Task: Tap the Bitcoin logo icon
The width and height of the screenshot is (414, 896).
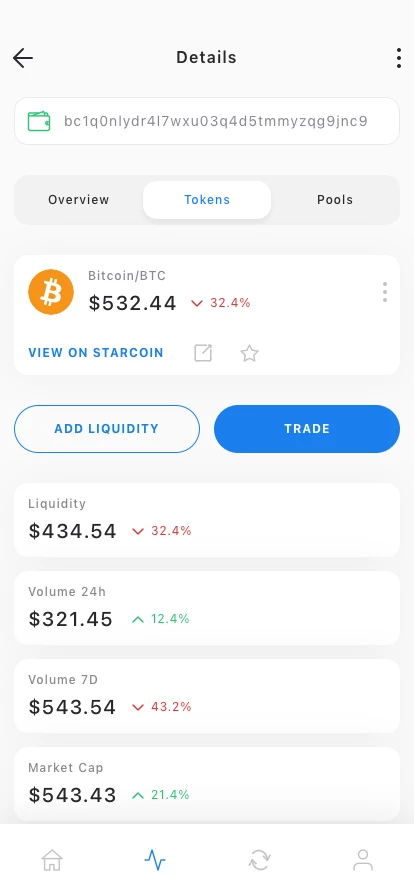Action: (51, 292)
